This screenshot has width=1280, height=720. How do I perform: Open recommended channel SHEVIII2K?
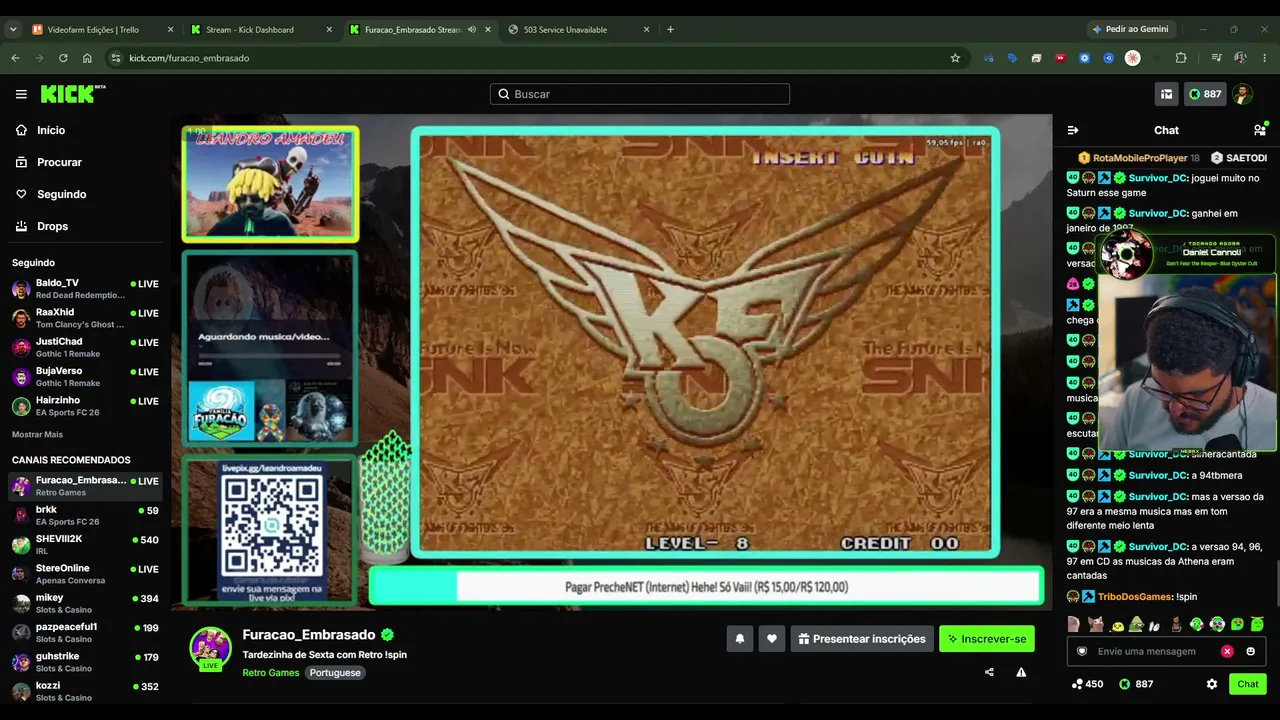point(85,544)
